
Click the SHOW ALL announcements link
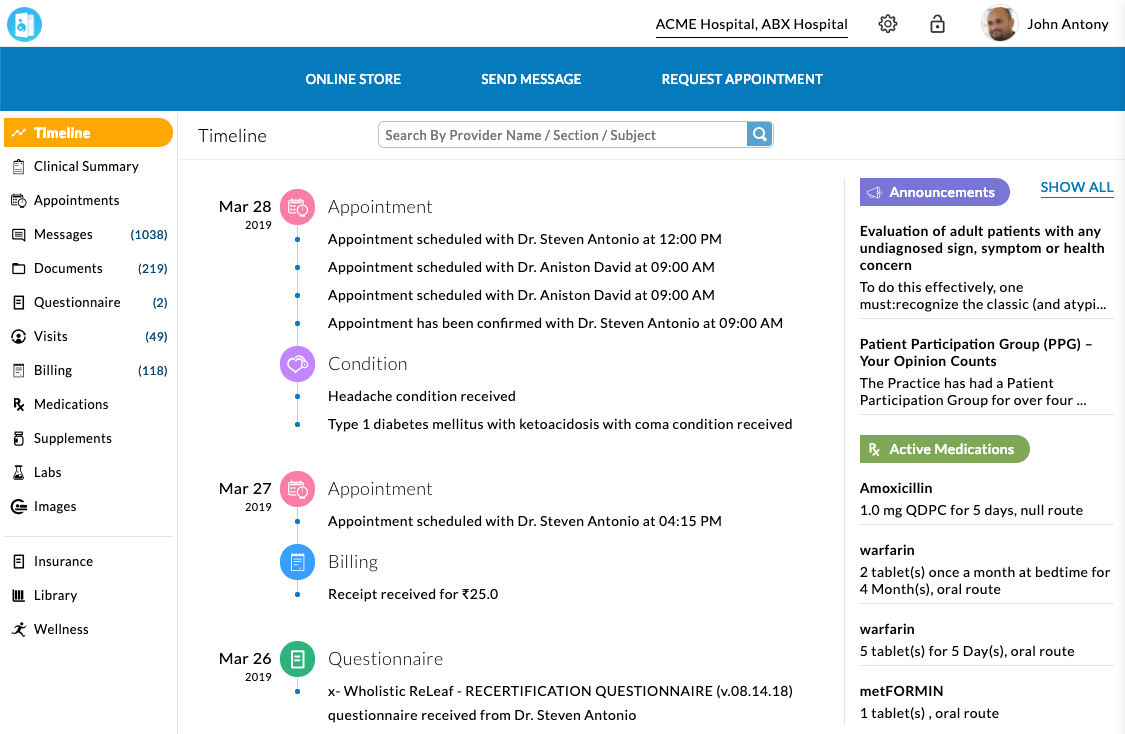point(1077,187)
